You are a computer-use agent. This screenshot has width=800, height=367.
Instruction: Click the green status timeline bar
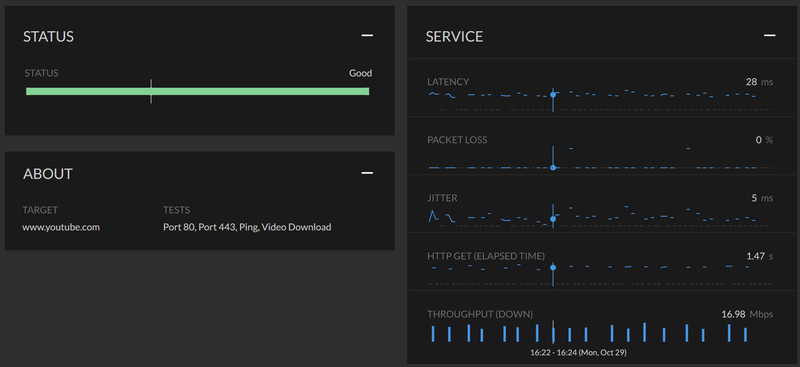click(x=197, y=91)
